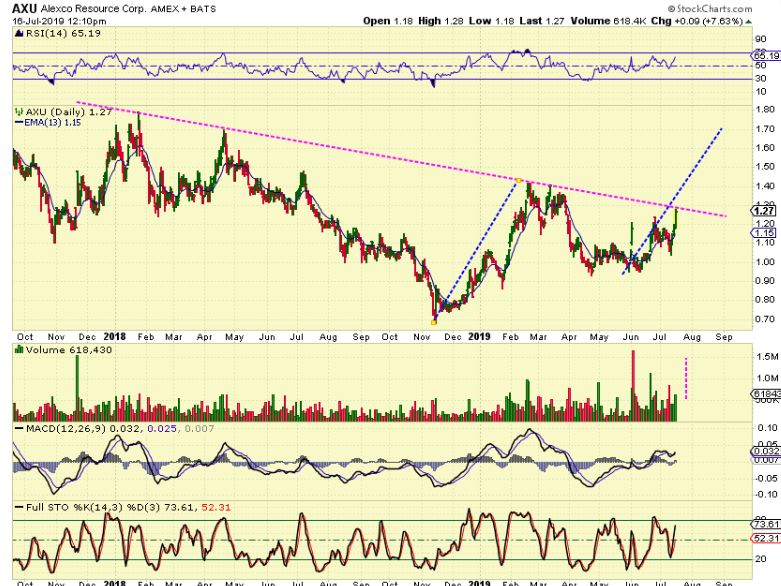Click the 16-Jul-2019 12:10pm timestamp
The width and height of the screenshot is (781, 586).
[x=59, y=21]
